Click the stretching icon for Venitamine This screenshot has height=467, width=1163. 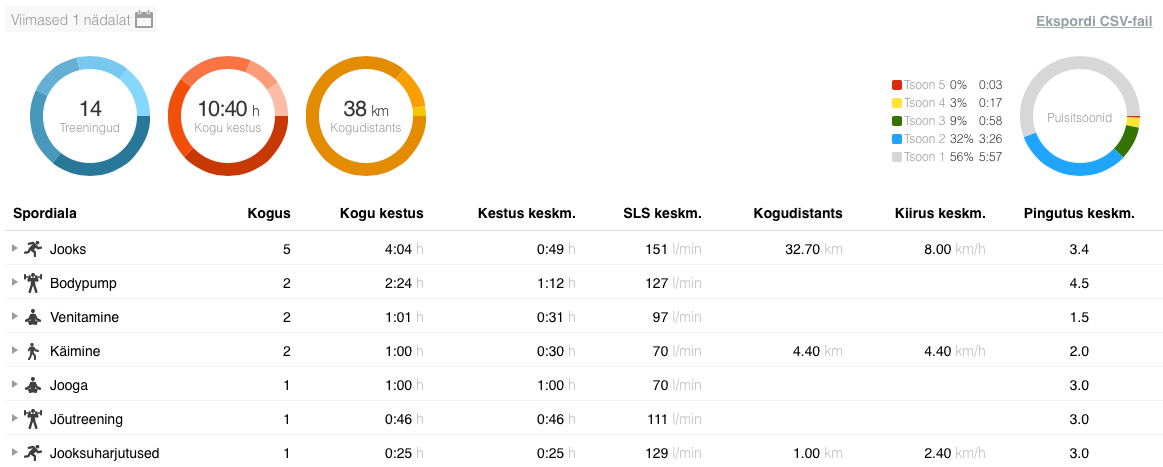coord(33,317)
